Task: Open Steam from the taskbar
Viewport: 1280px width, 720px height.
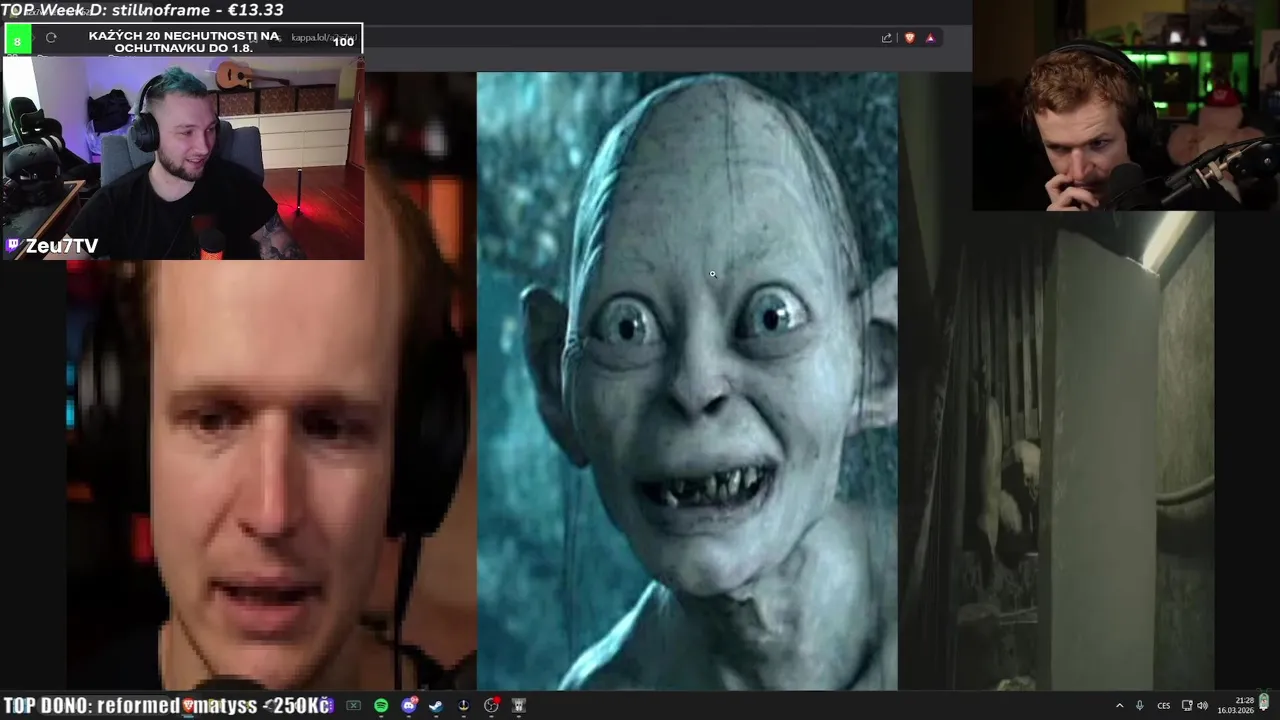Action: [x=436, y=705]
